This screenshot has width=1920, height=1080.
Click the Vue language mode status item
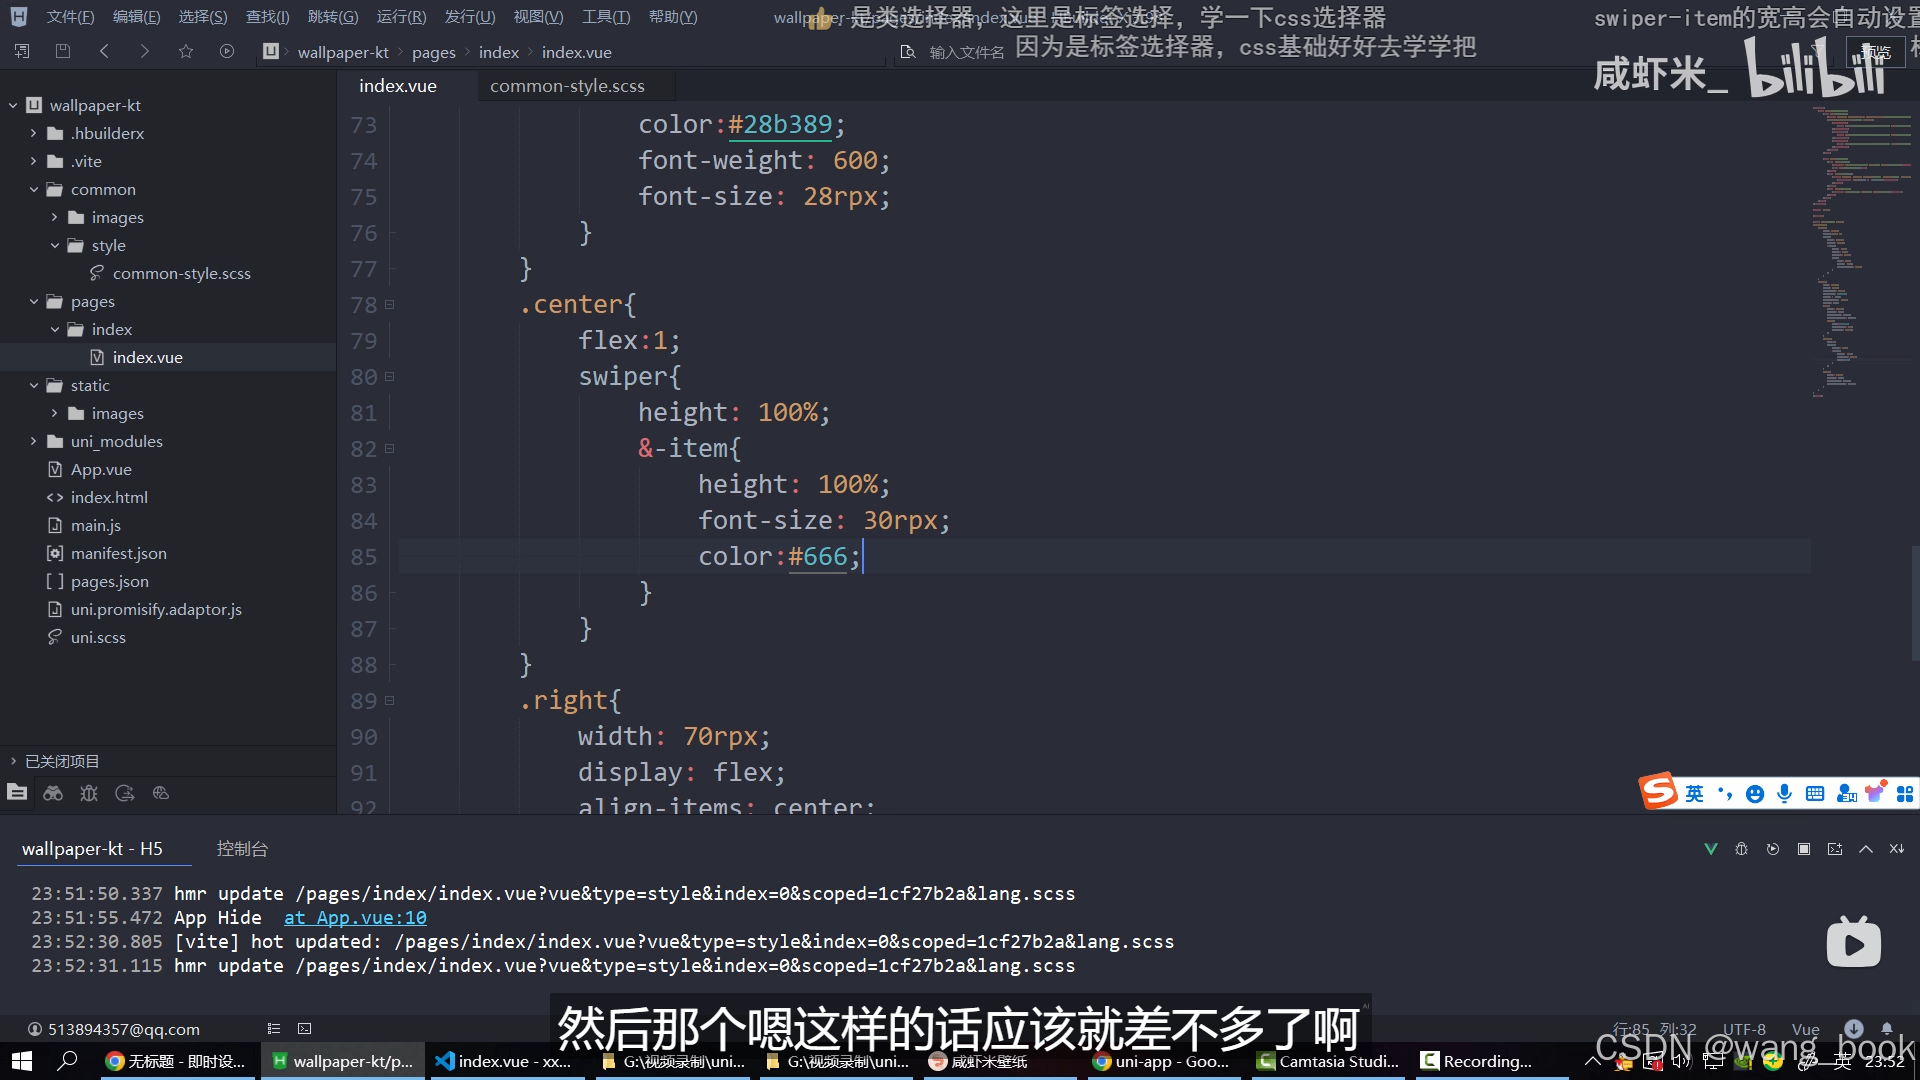(x=1805, y=1029)
